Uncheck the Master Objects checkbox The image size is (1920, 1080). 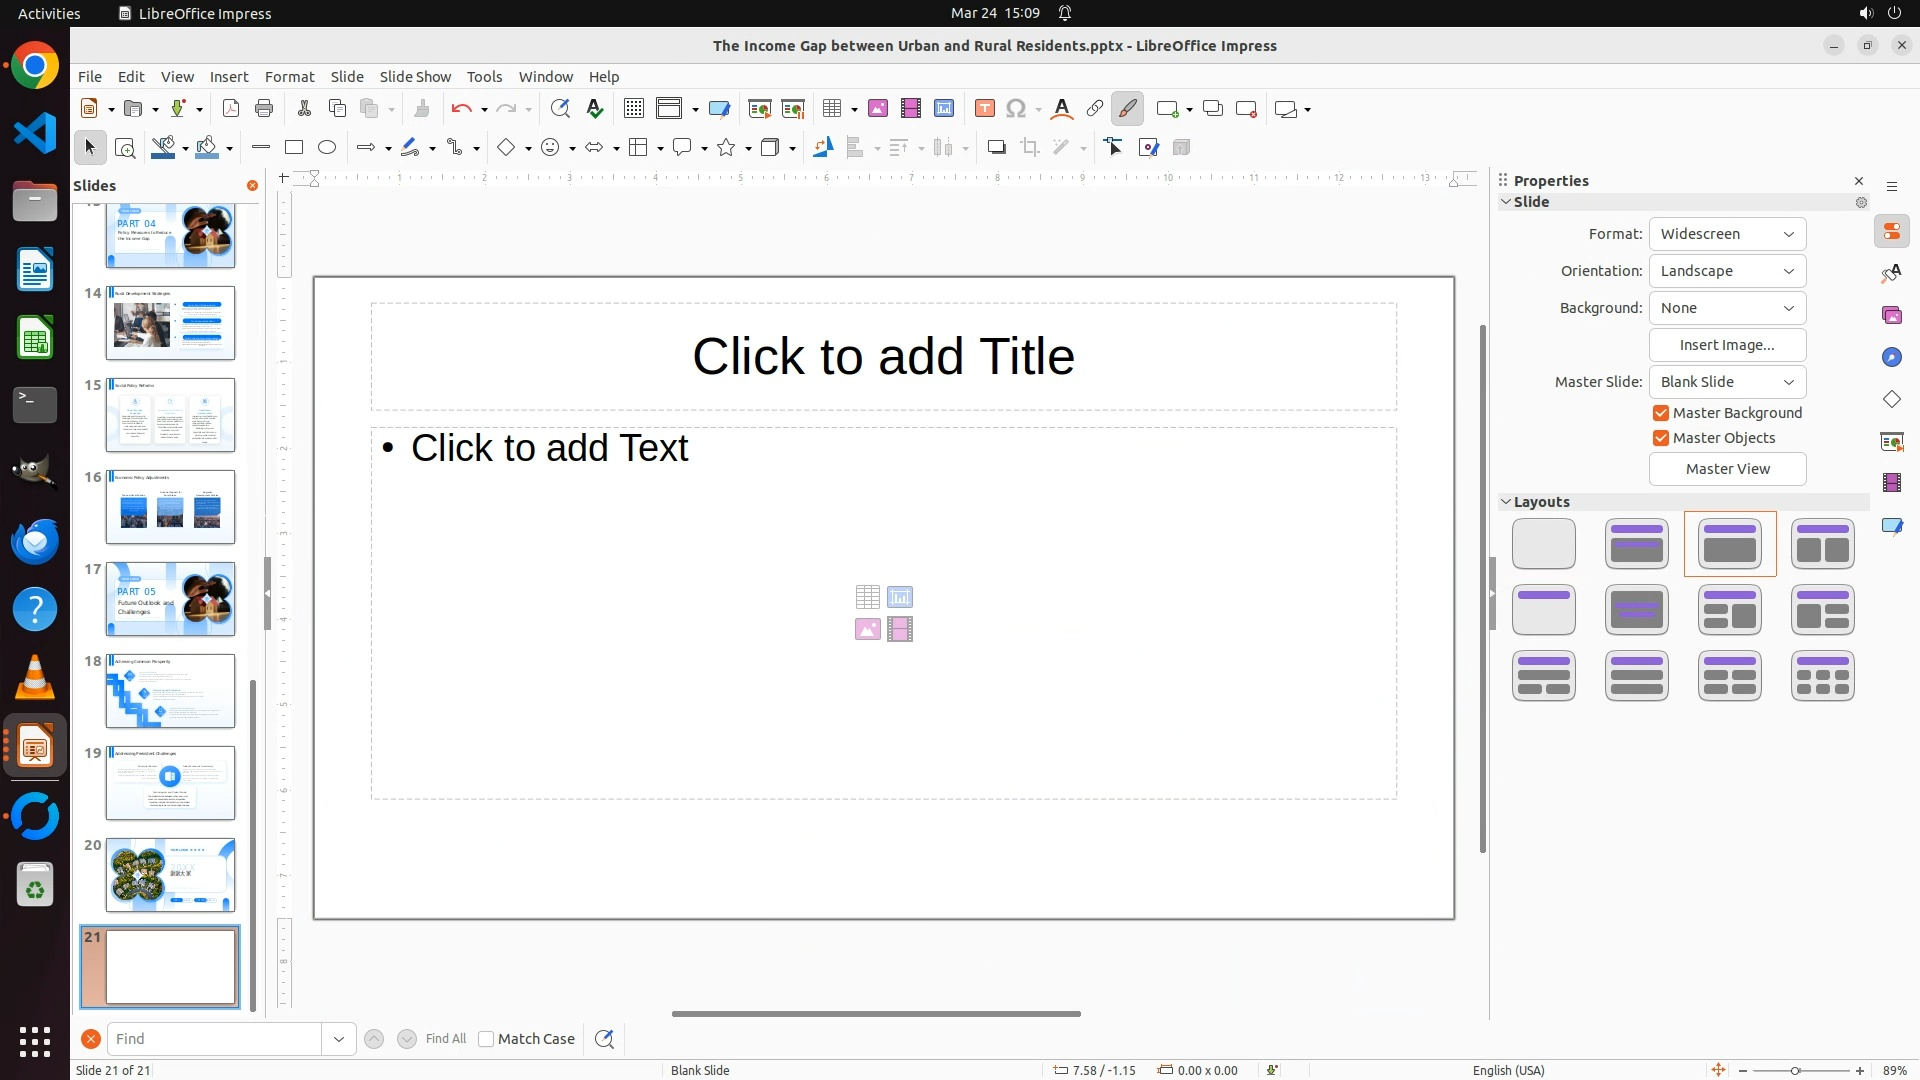(x=1661, y=438)
